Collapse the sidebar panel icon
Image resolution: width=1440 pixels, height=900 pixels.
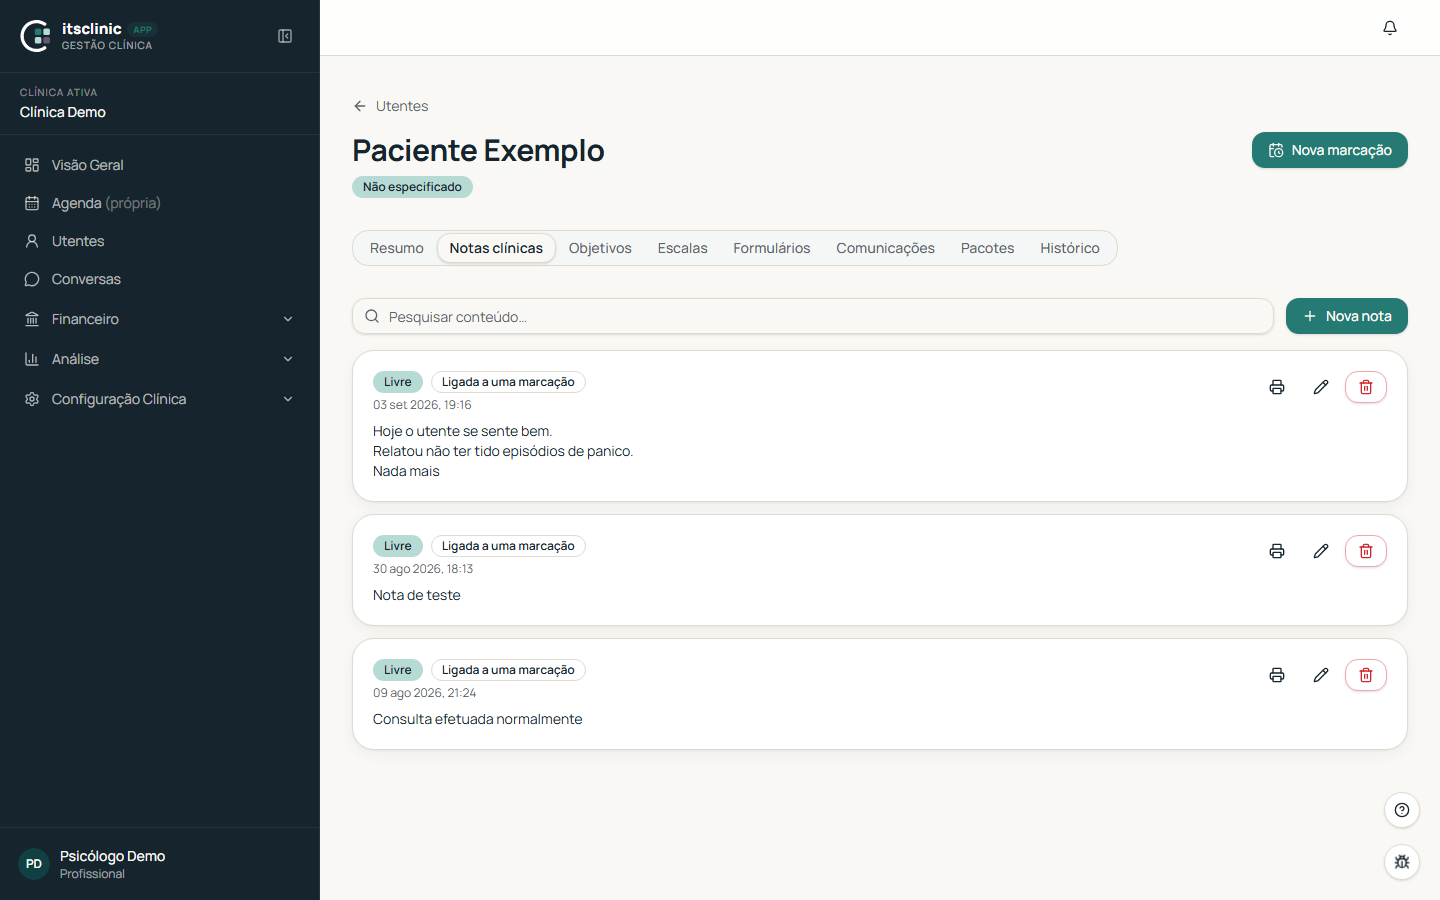[285, 36]
